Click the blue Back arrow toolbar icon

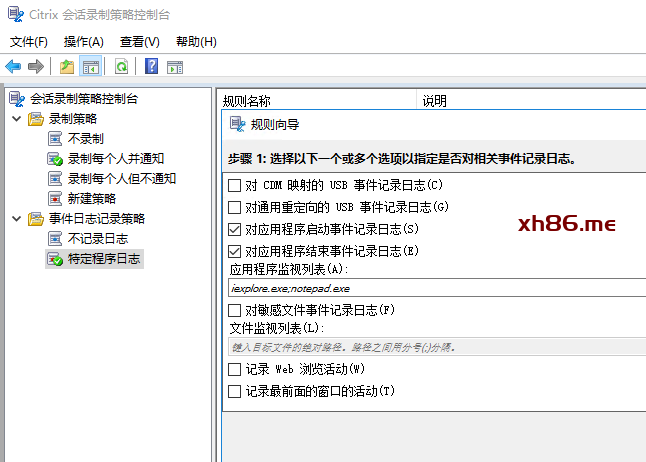pyautogui.click(x=13, y=66)
